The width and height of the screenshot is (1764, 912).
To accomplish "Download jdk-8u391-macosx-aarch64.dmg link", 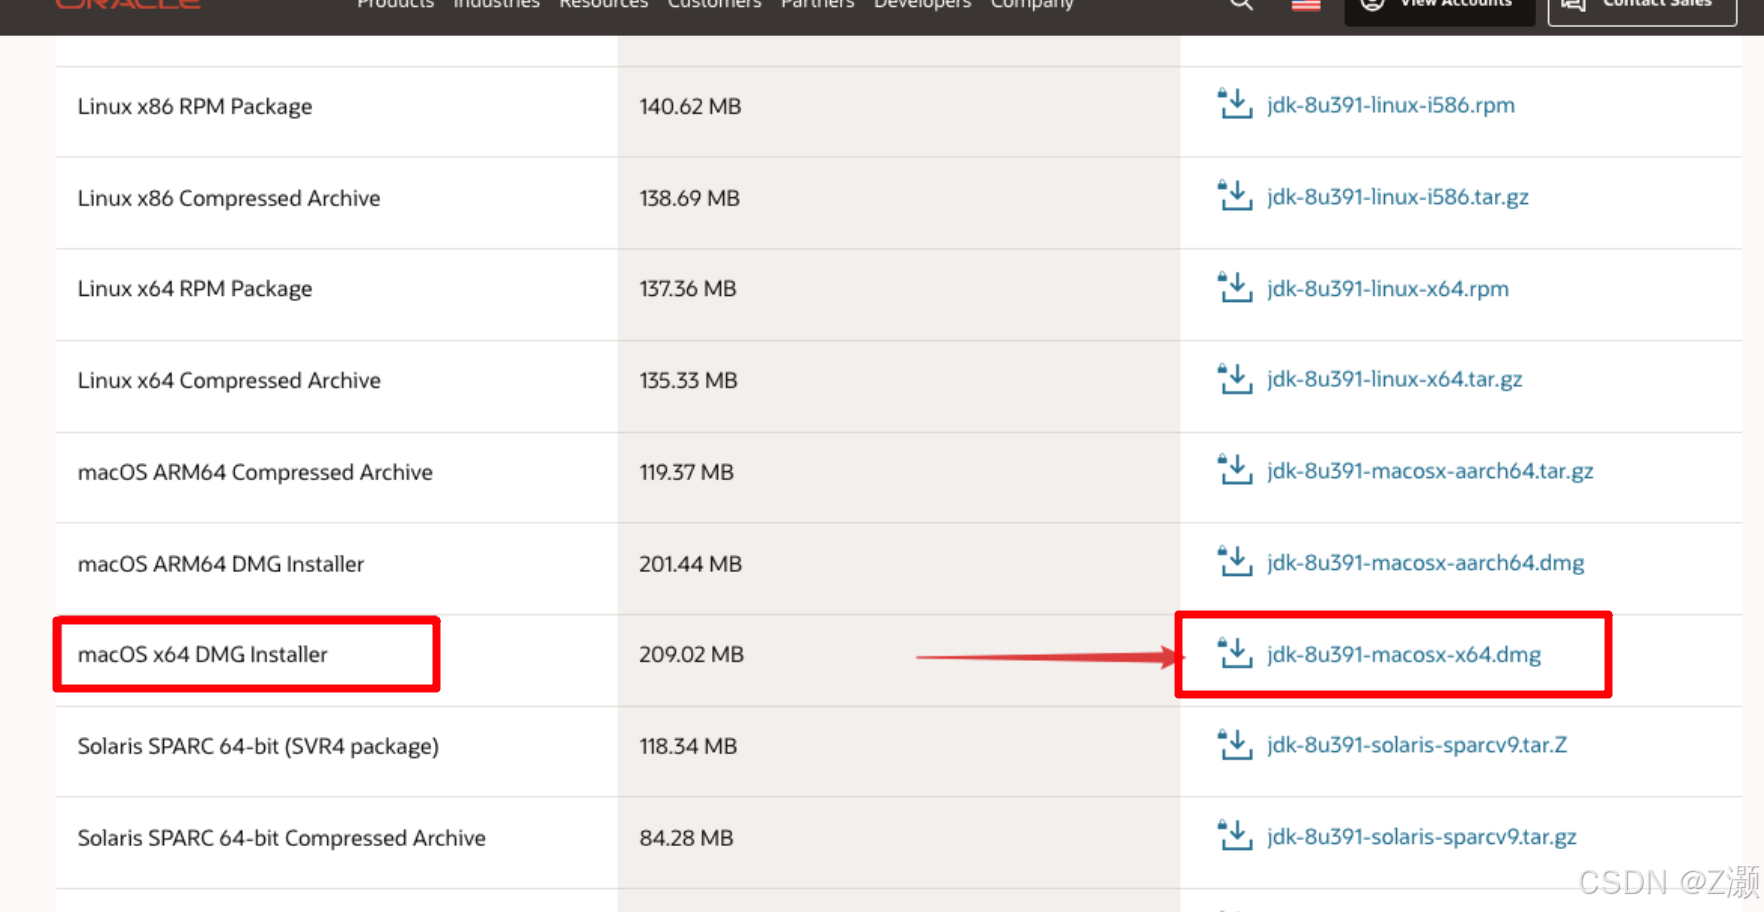I will [1425, 563].
